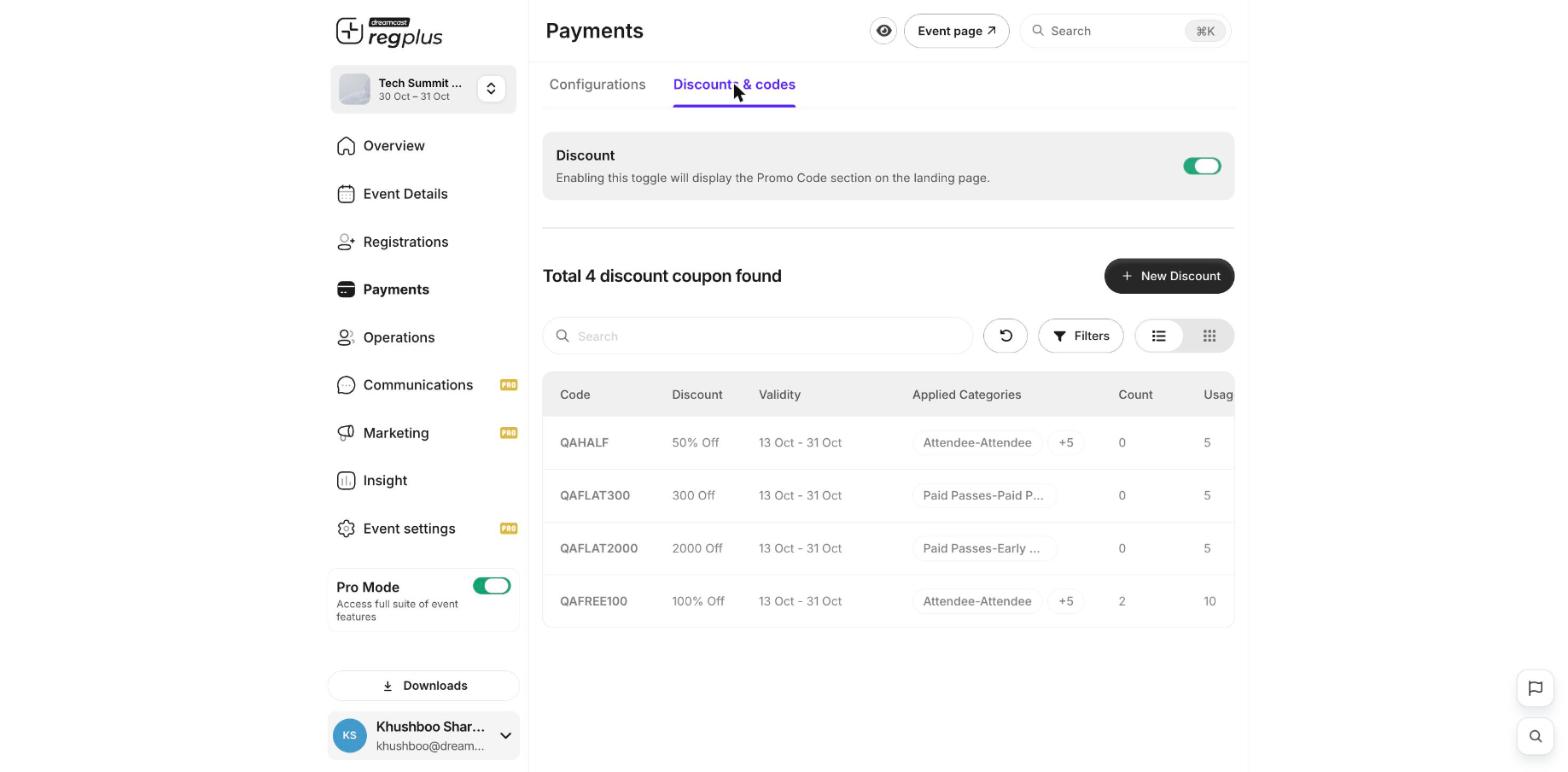
Task: Click the Operations icon
Action: click(x=346, y=337)
